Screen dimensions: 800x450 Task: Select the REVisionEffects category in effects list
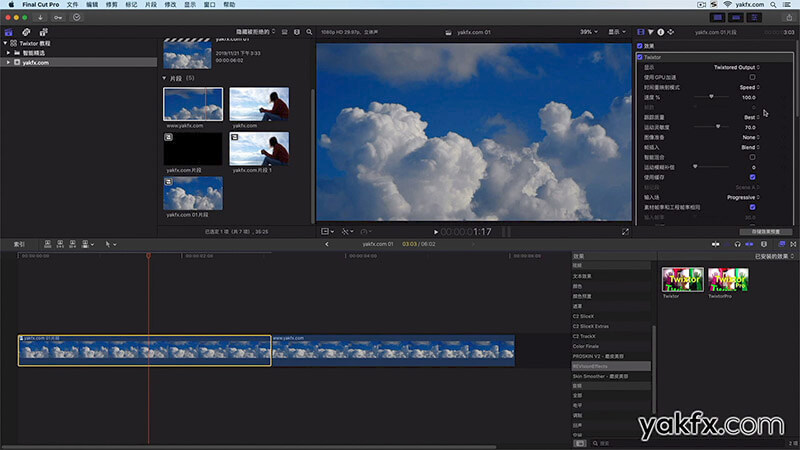point(611,366)
